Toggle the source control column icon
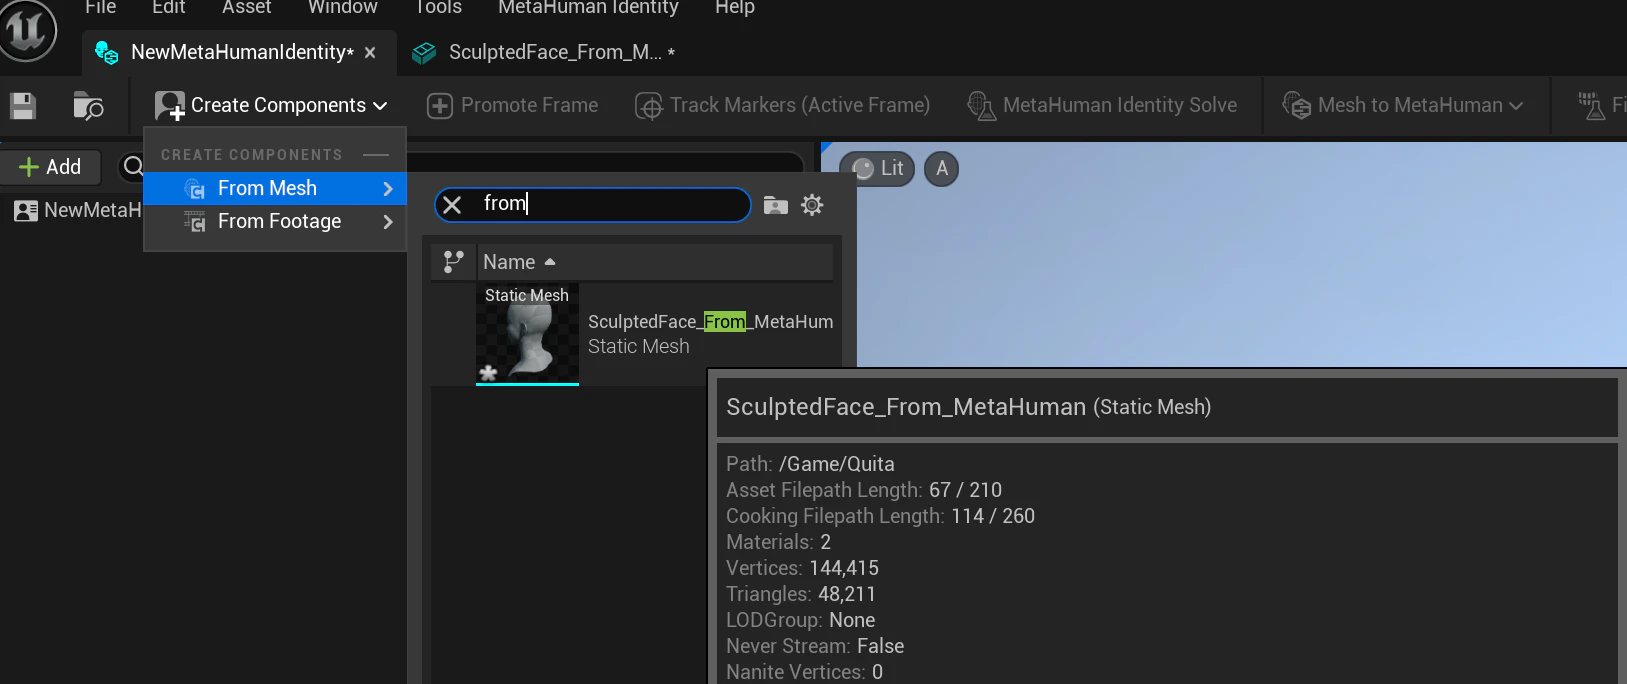The height and width of the screenshot is (684, 1627). click(x=453, y=262)
